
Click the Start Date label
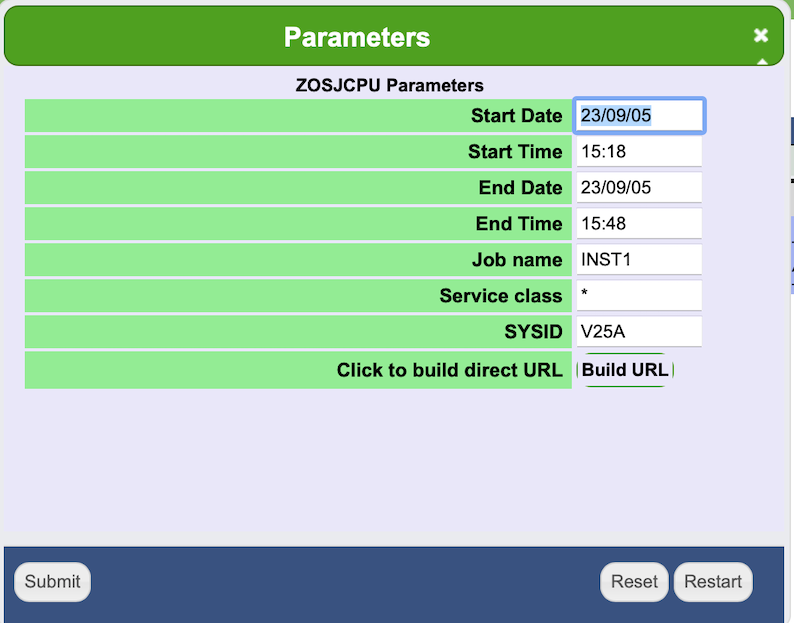point(516,116)
